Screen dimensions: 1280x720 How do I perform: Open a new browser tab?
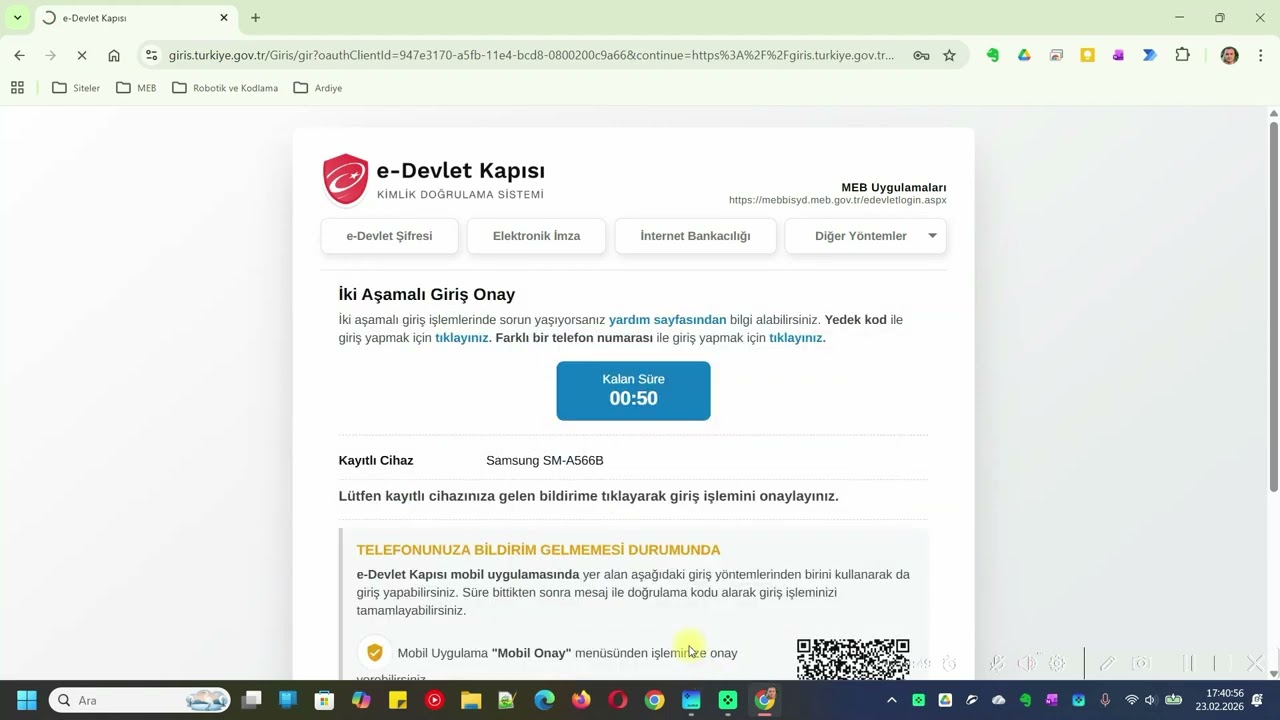pos(255,18)
